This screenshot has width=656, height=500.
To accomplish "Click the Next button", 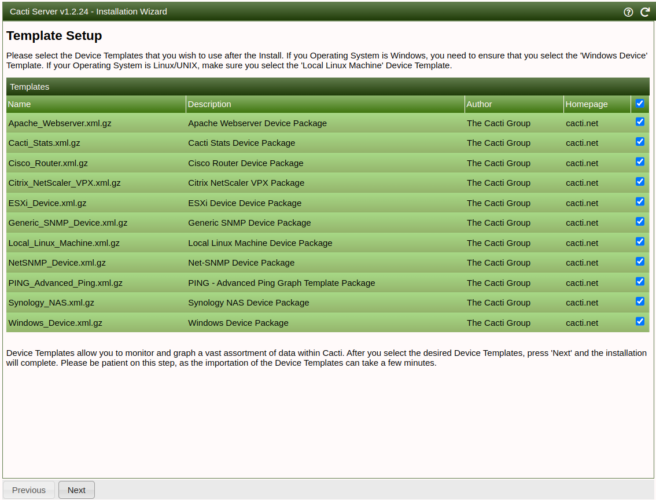I will pyautogui.click(x=76, y=490).
